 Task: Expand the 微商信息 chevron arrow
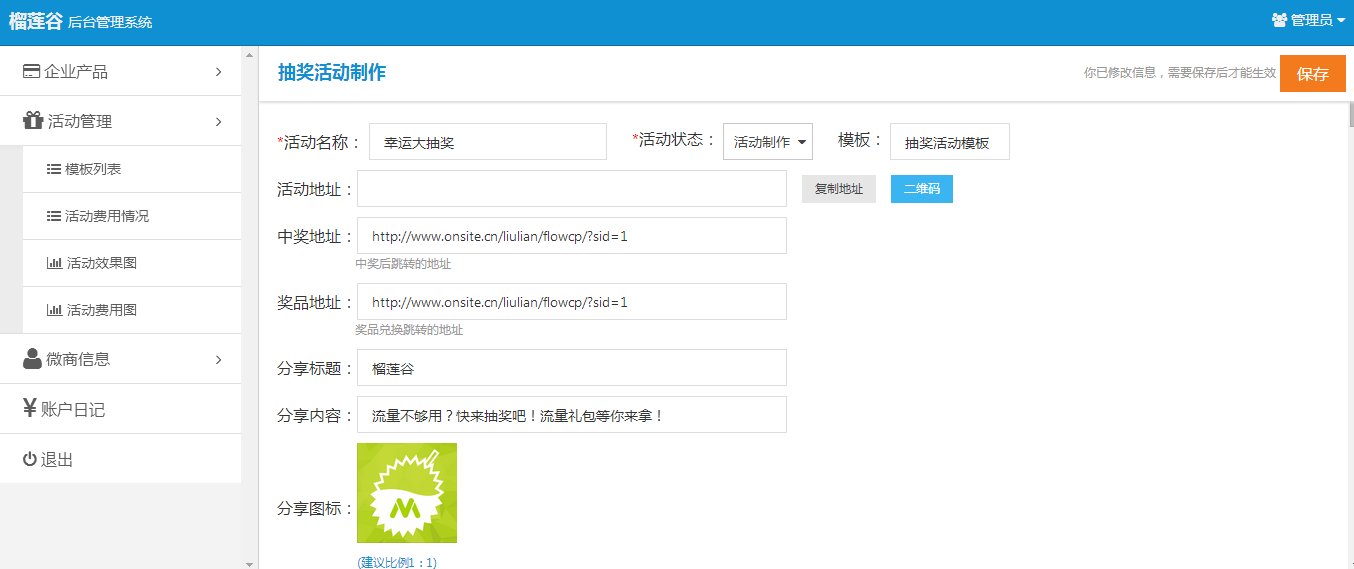tap(218, 360)
